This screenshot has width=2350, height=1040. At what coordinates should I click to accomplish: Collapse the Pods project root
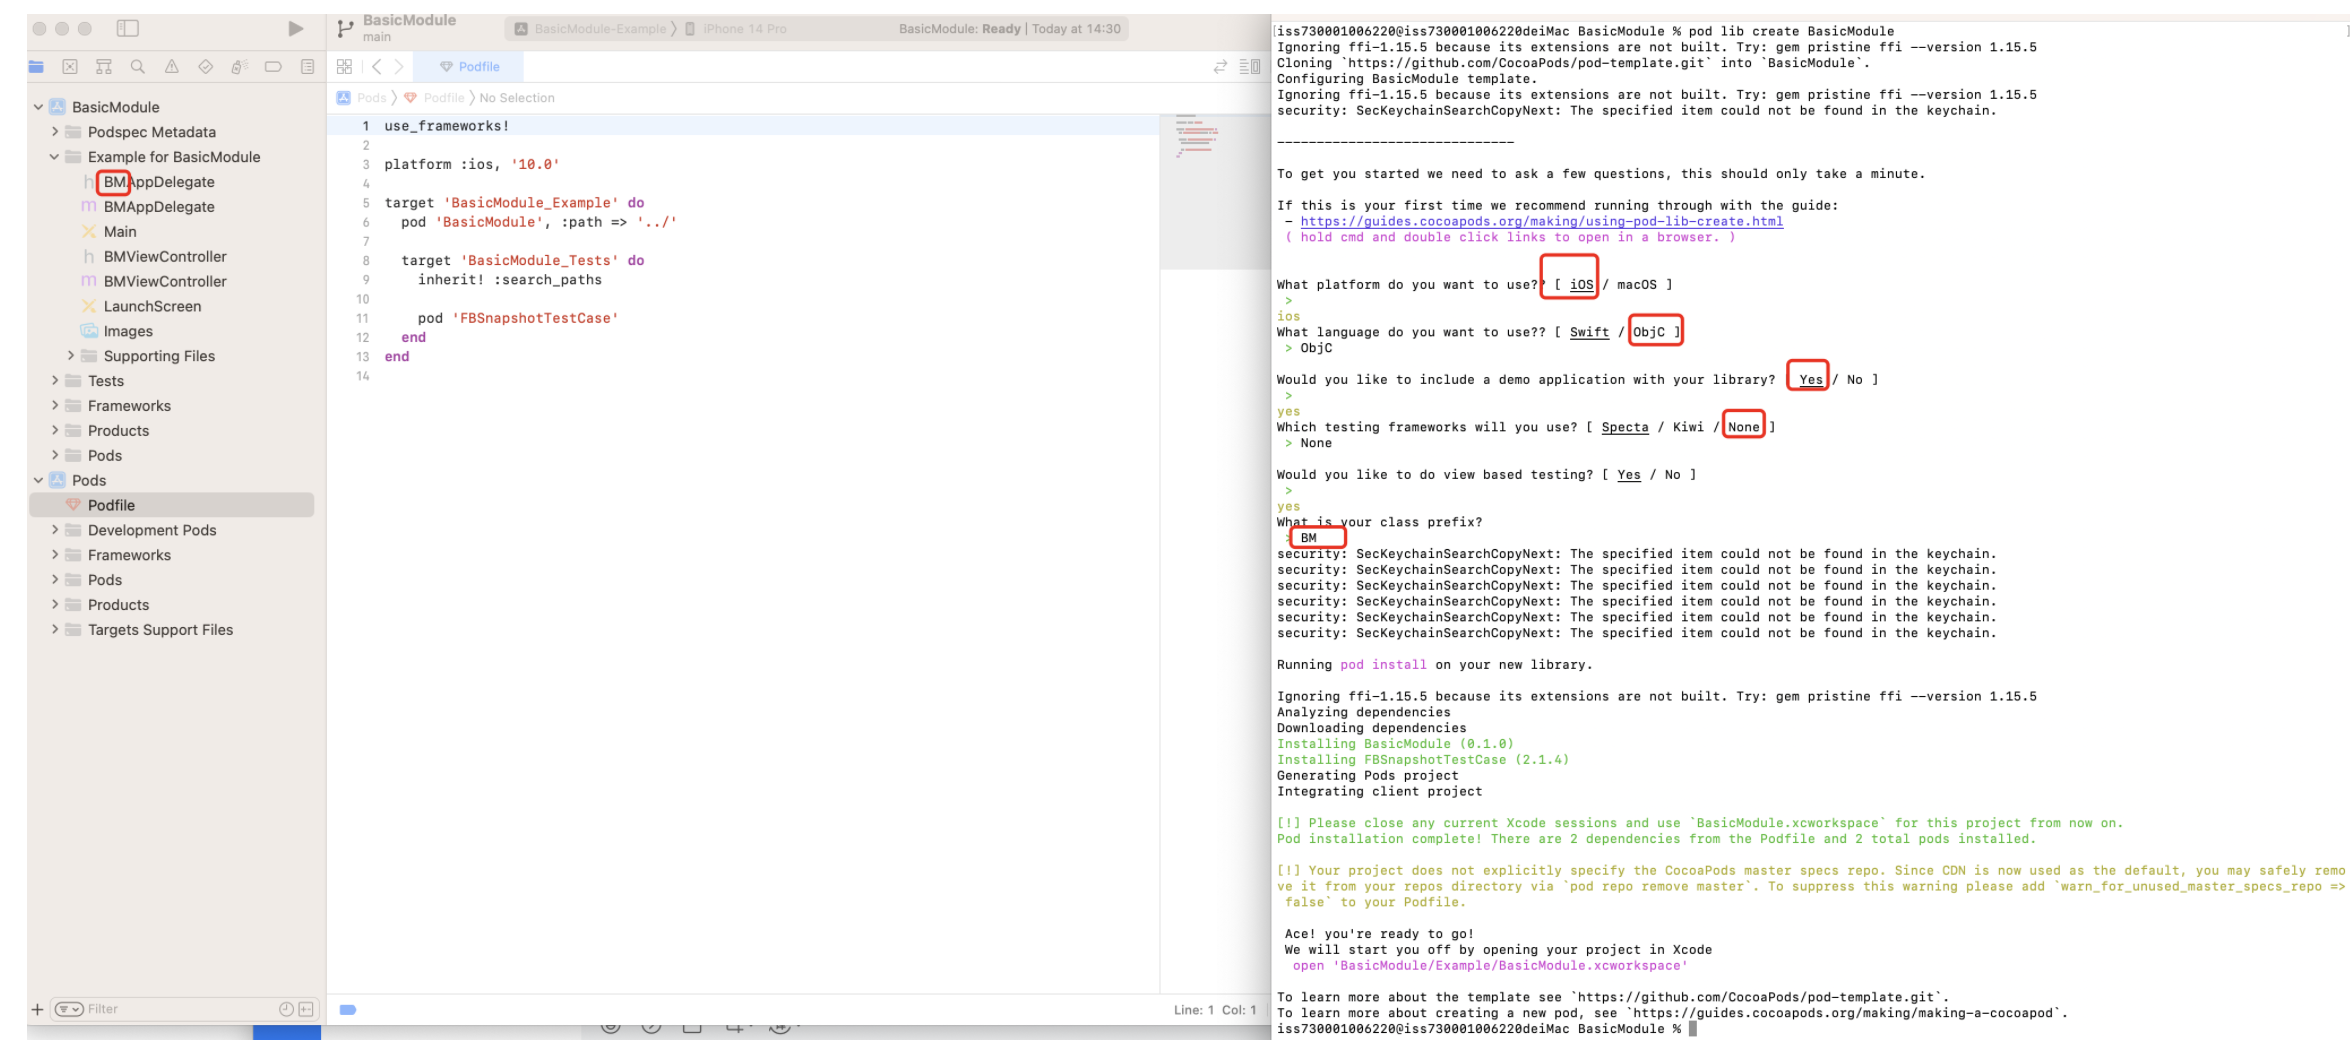(x=38, y=481)
